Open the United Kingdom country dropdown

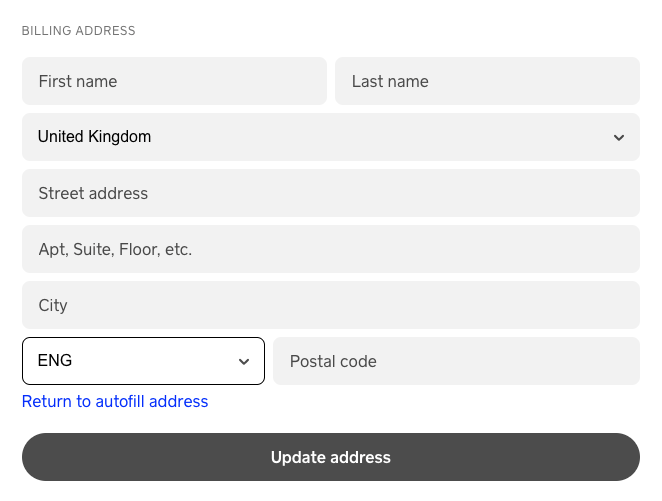pos(330,137)
